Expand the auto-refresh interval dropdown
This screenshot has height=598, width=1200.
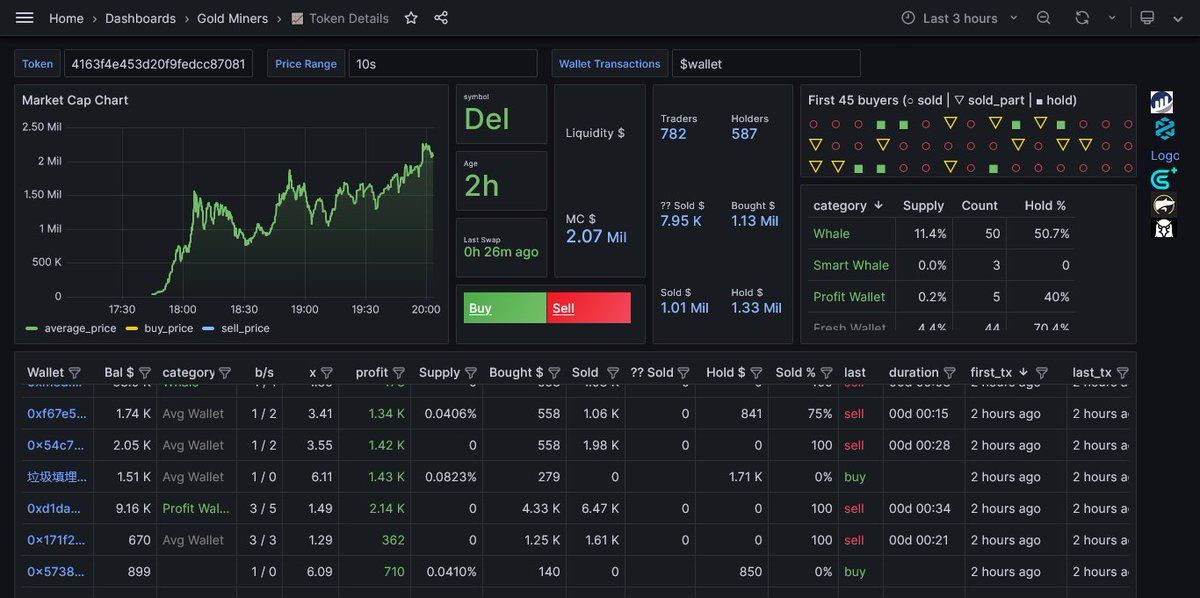(x=1111, y=18)
